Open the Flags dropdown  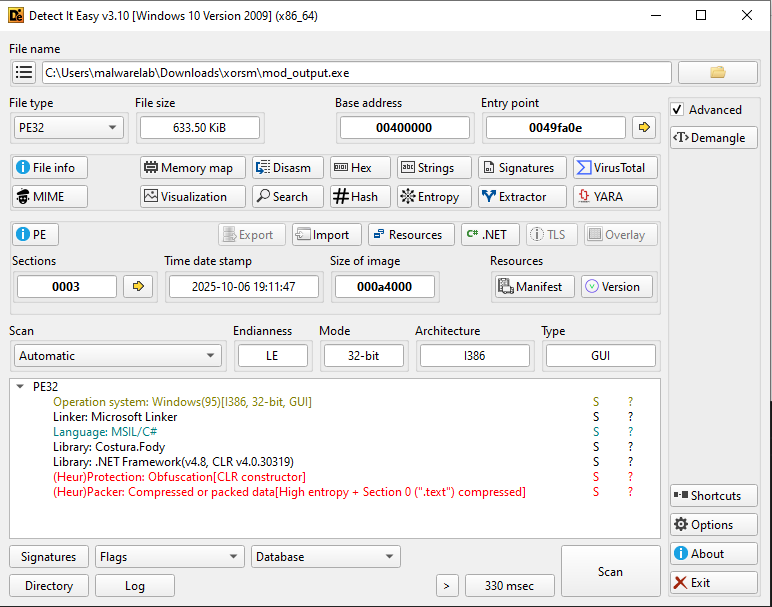pos(169,557)
